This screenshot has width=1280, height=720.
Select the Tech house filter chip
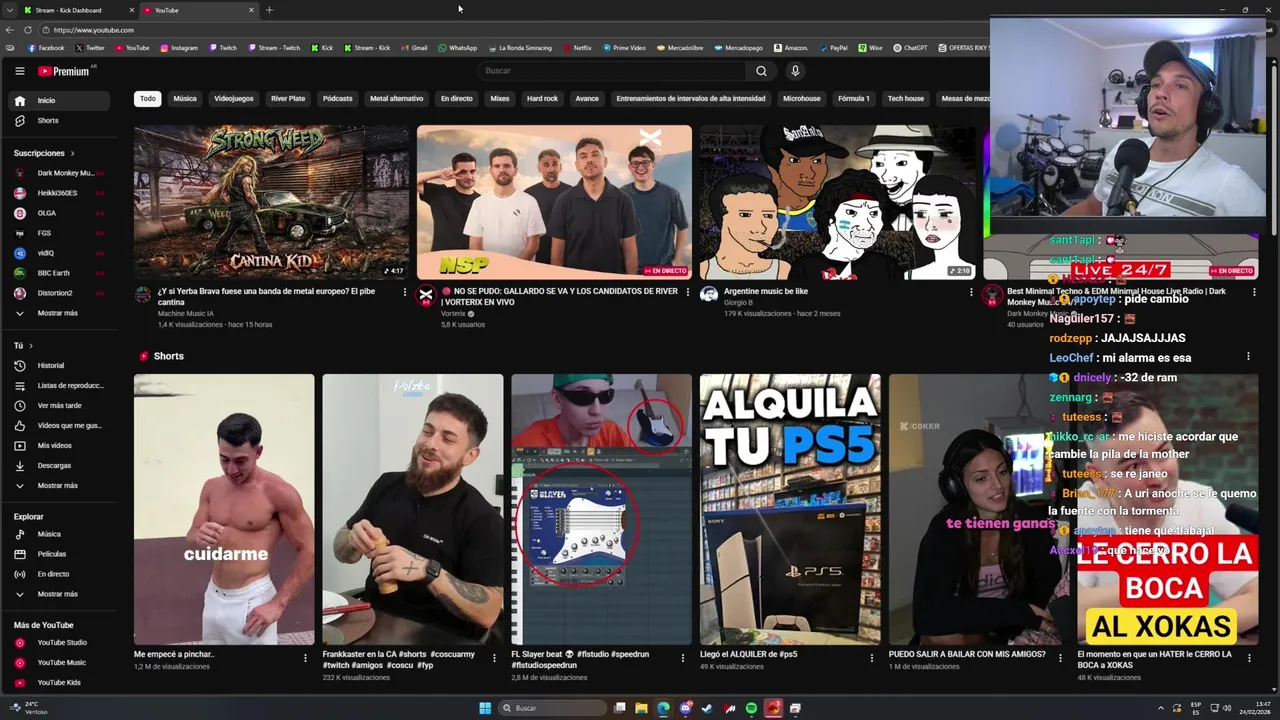point(906,99)
